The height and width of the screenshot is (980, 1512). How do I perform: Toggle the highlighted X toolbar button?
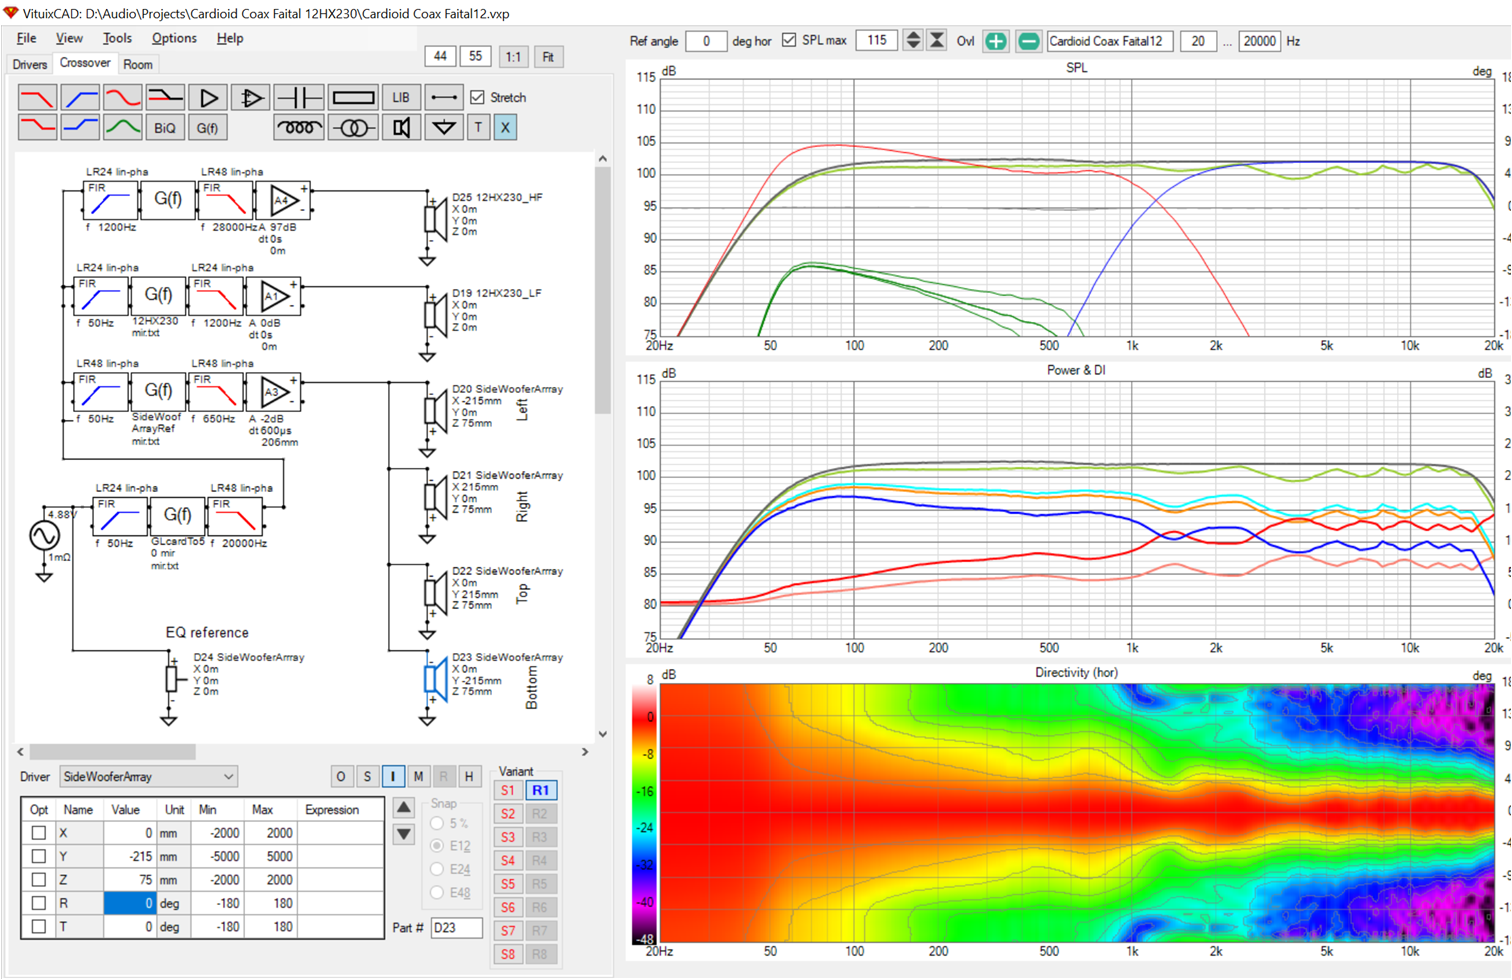pyautogui.click(x=505, y=128)
